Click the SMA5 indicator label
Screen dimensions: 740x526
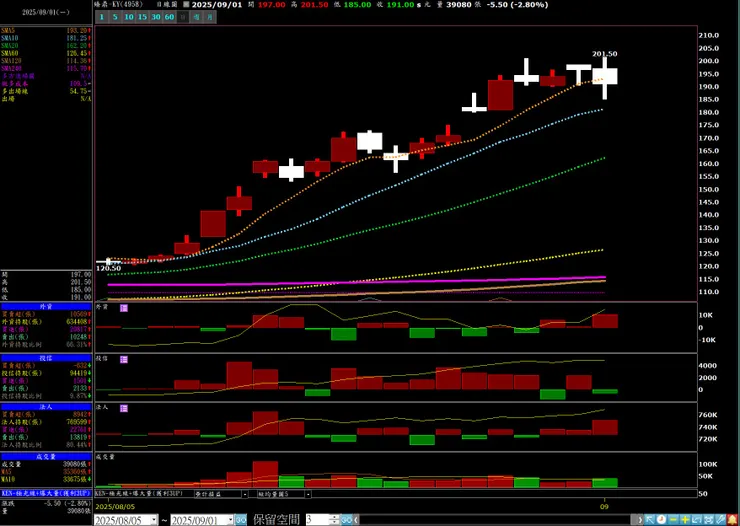[x=8, y=30]
